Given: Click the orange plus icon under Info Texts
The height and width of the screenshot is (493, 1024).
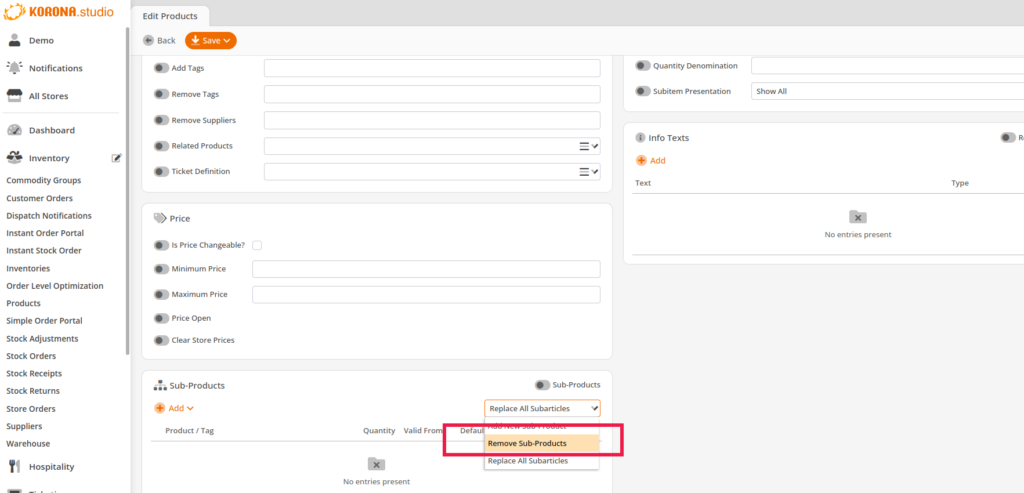Looking at the screenshot, I should click(641, 161).
